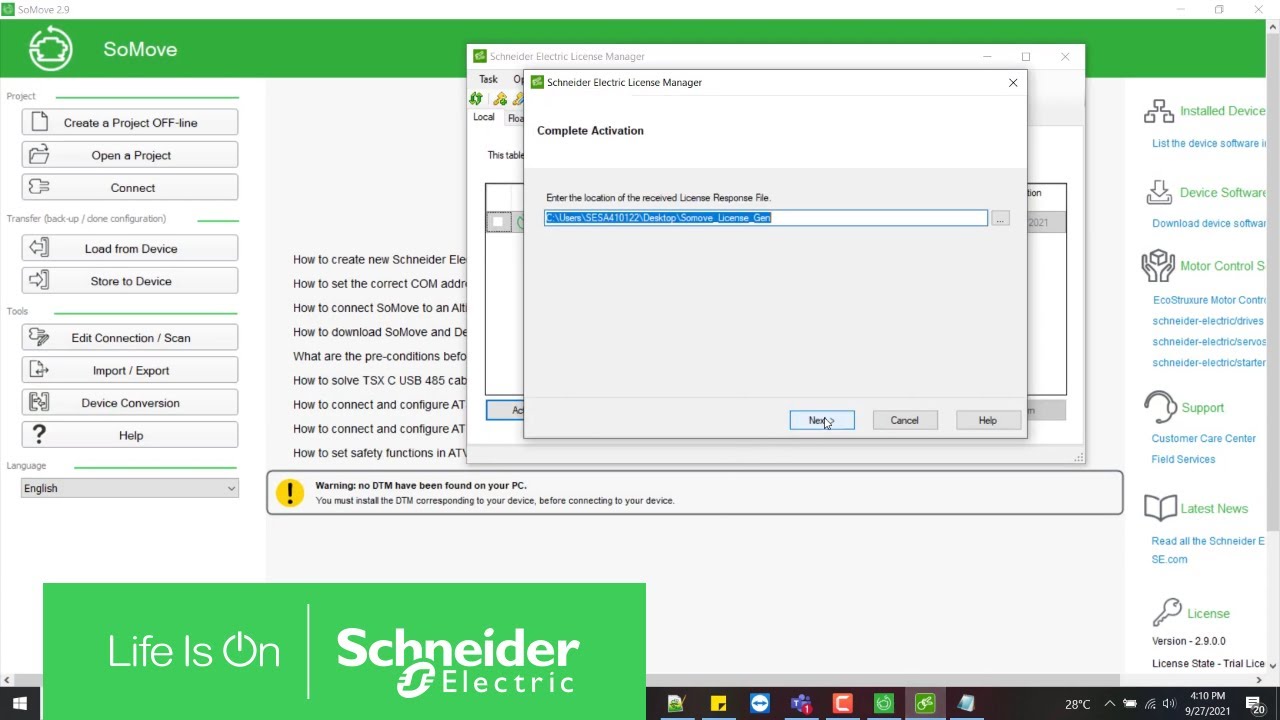Click the Device Software download icon

click(1159, 192)
